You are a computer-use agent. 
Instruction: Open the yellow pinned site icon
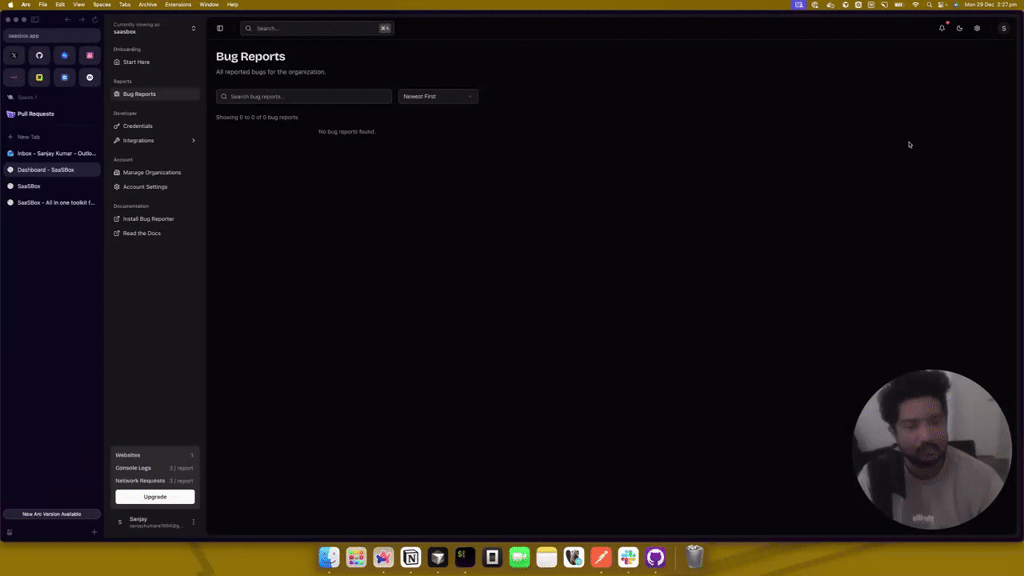(39, 77)
